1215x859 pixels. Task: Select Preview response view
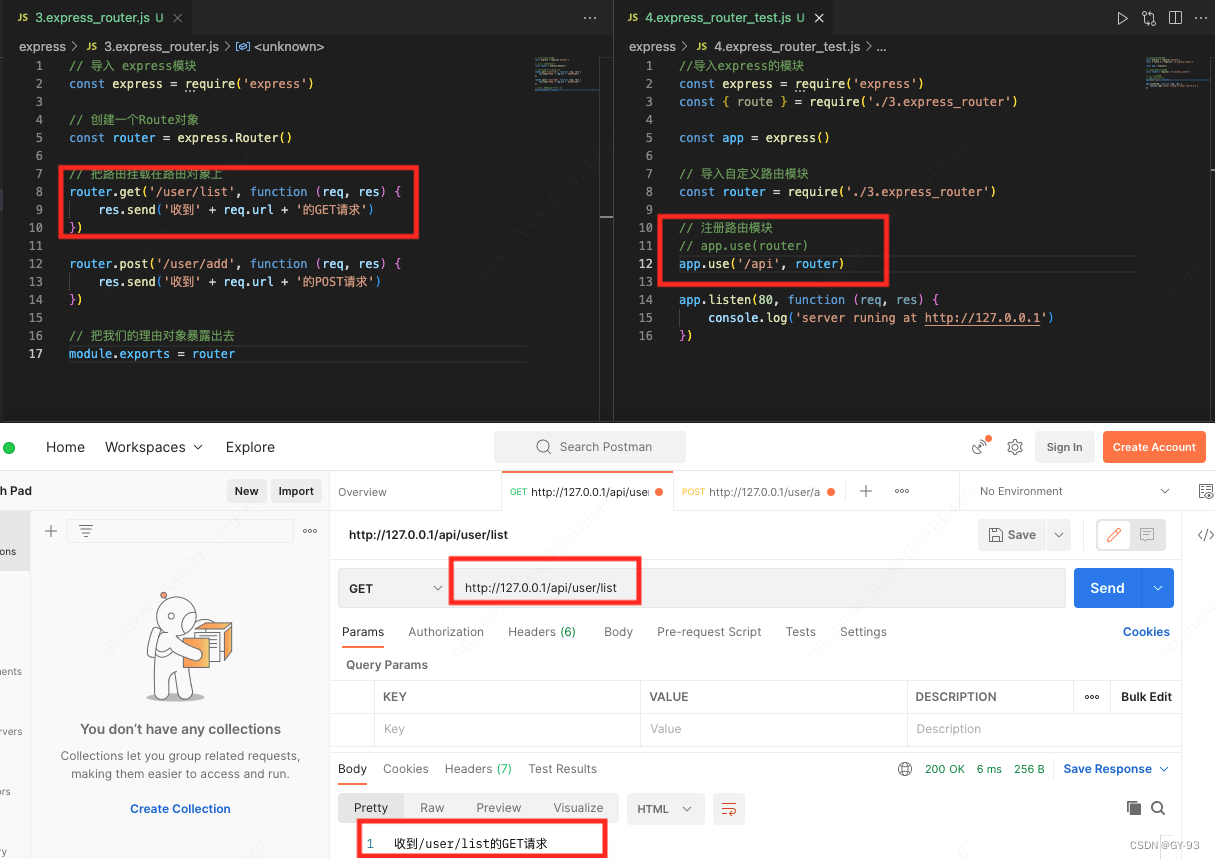pos(499,808)
